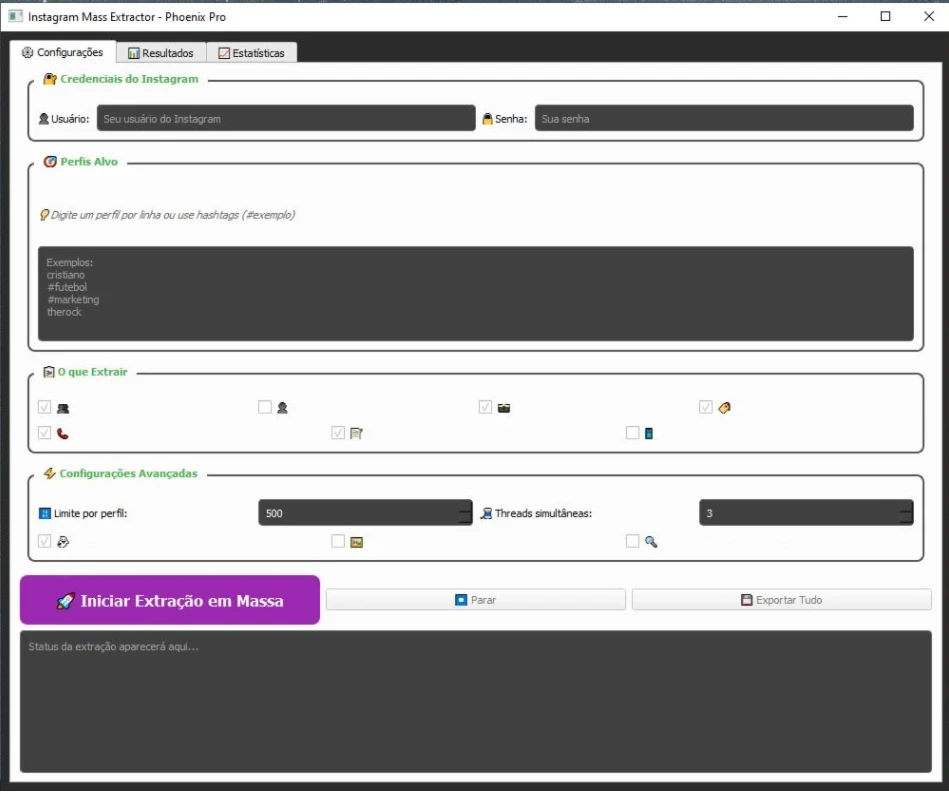Viewport: 949px width, 794px height.
Task: Click into the Senha password field
Action: (x=724, y=119)
